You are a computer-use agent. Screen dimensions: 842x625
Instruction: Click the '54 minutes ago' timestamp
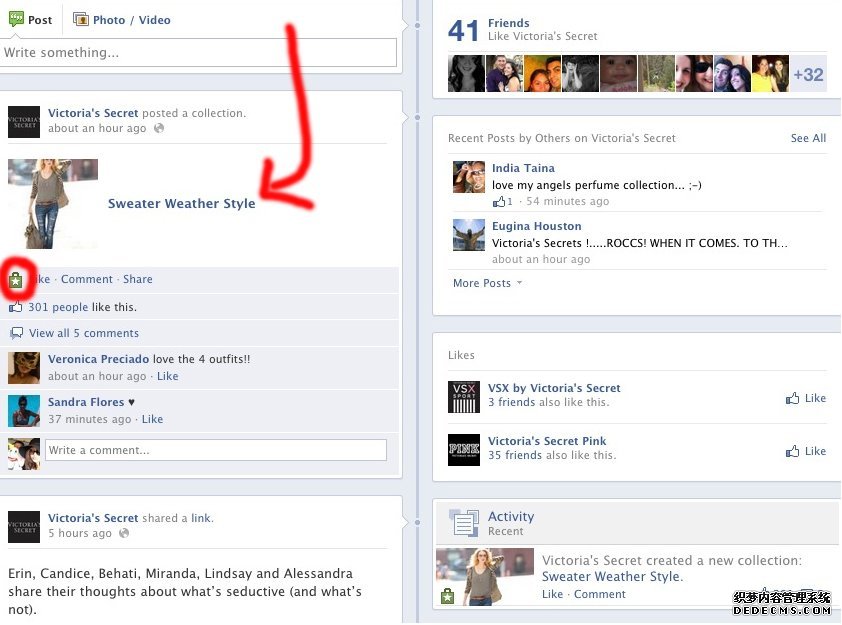click(x=568, y=201)
